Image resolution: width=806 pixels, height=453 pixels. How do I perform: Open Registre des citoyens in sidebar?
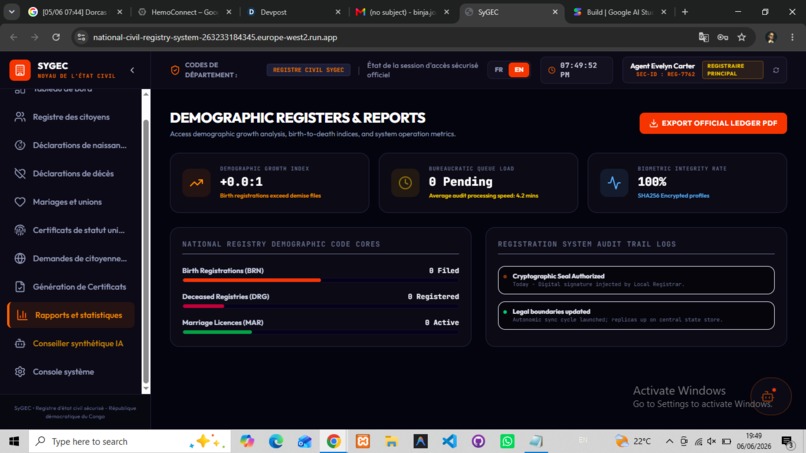71,117
